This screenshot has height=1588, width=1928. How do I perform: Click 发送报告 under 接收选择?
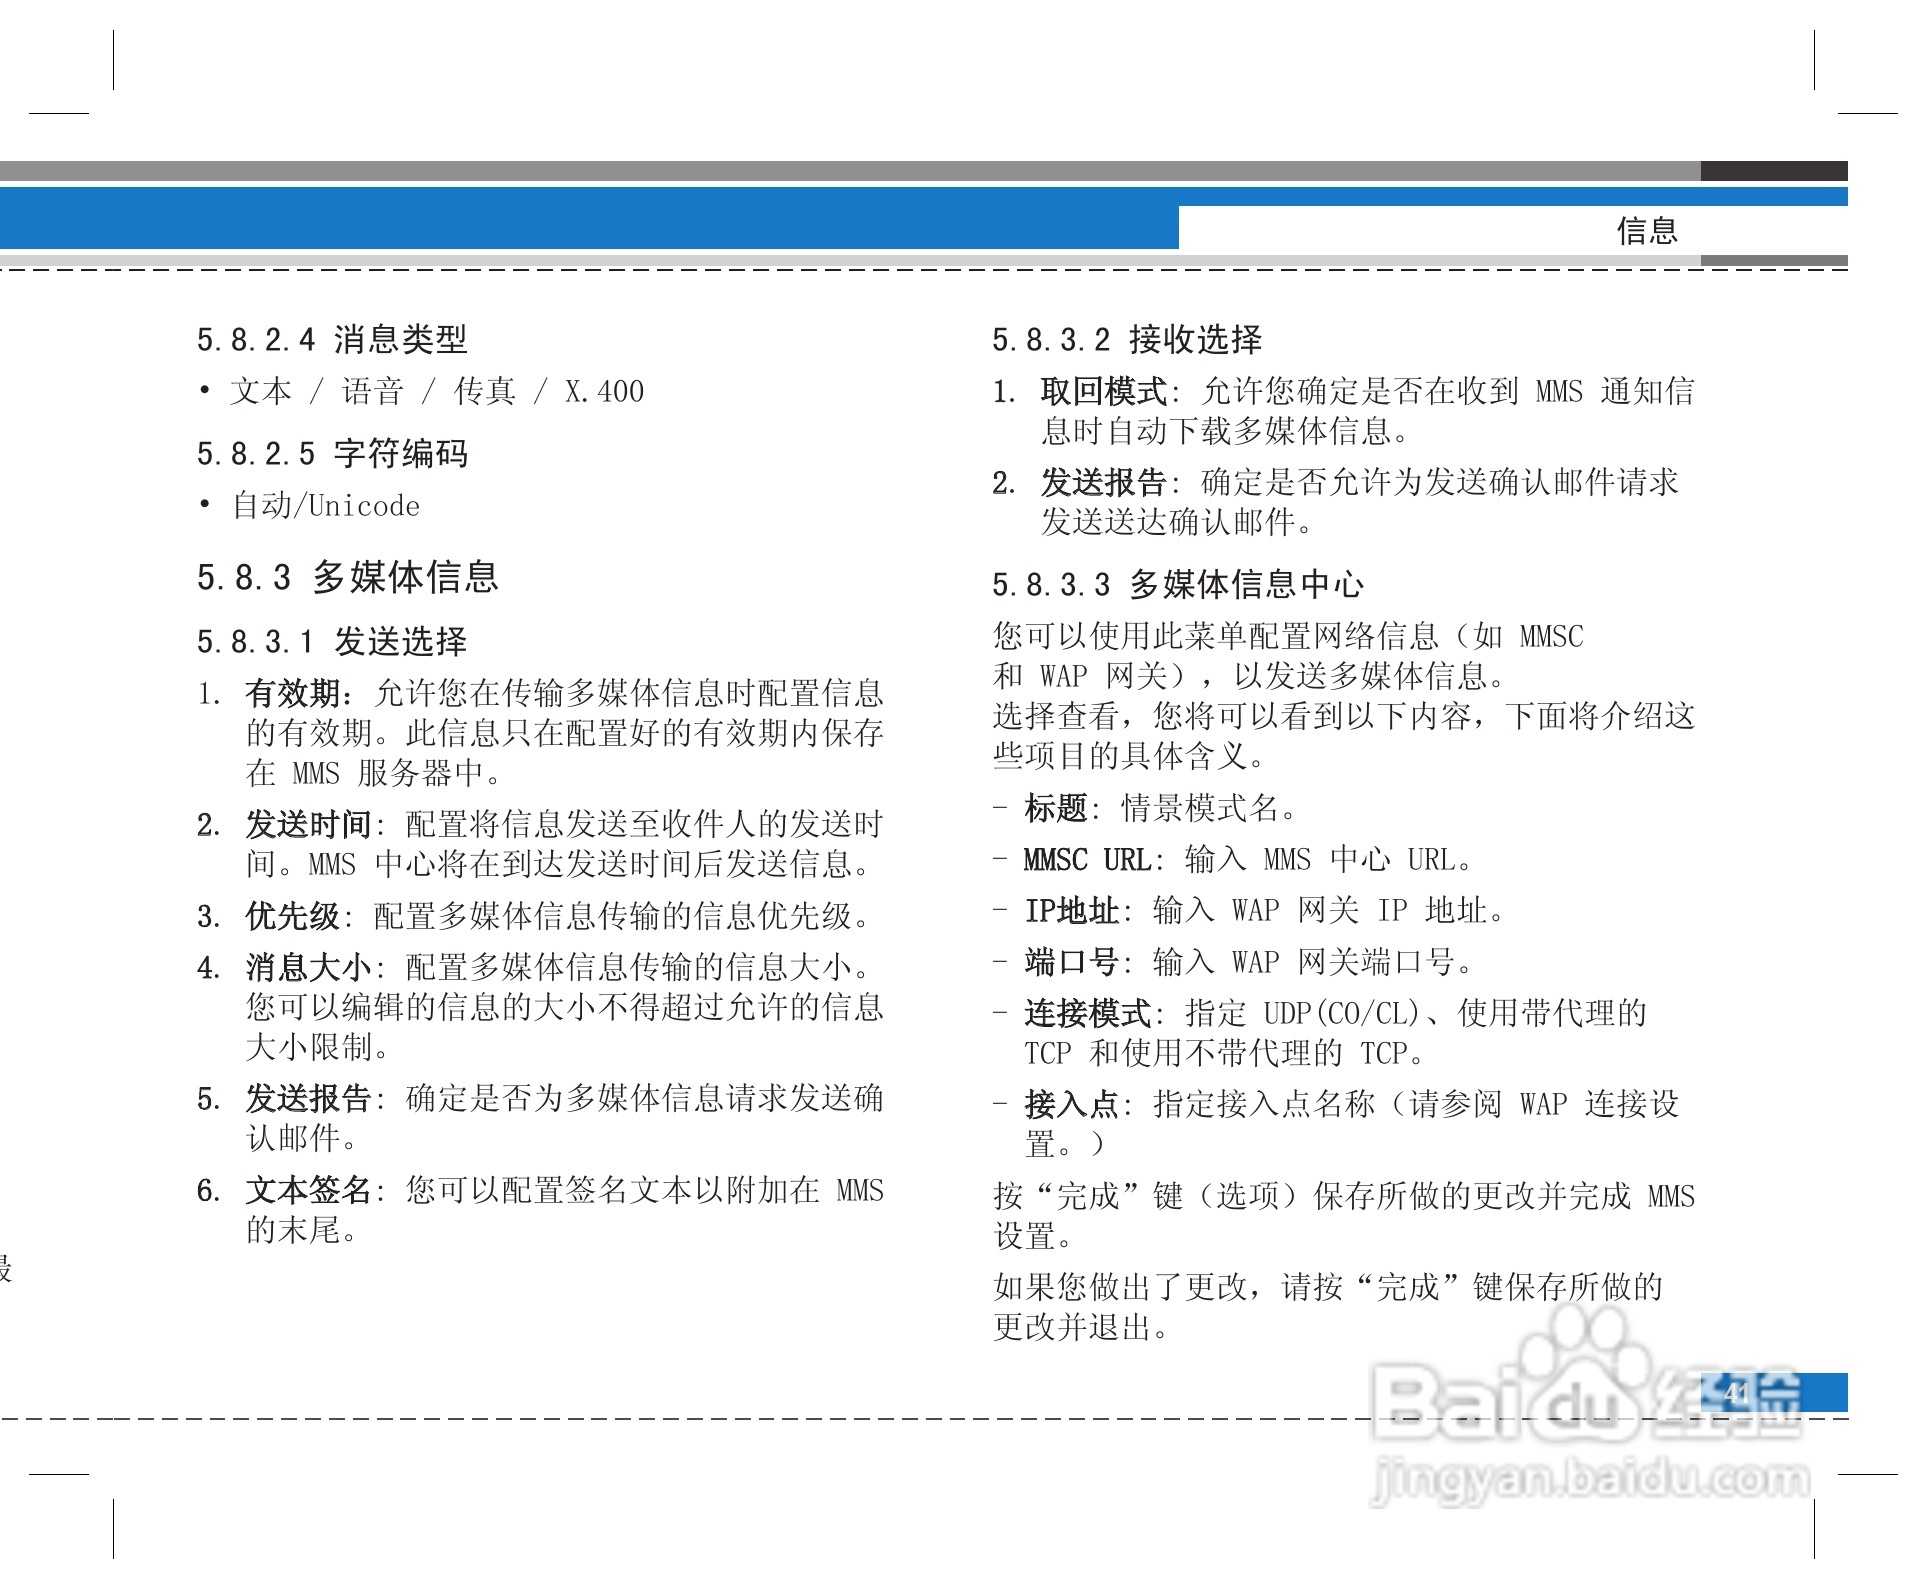coord(1104,482)
